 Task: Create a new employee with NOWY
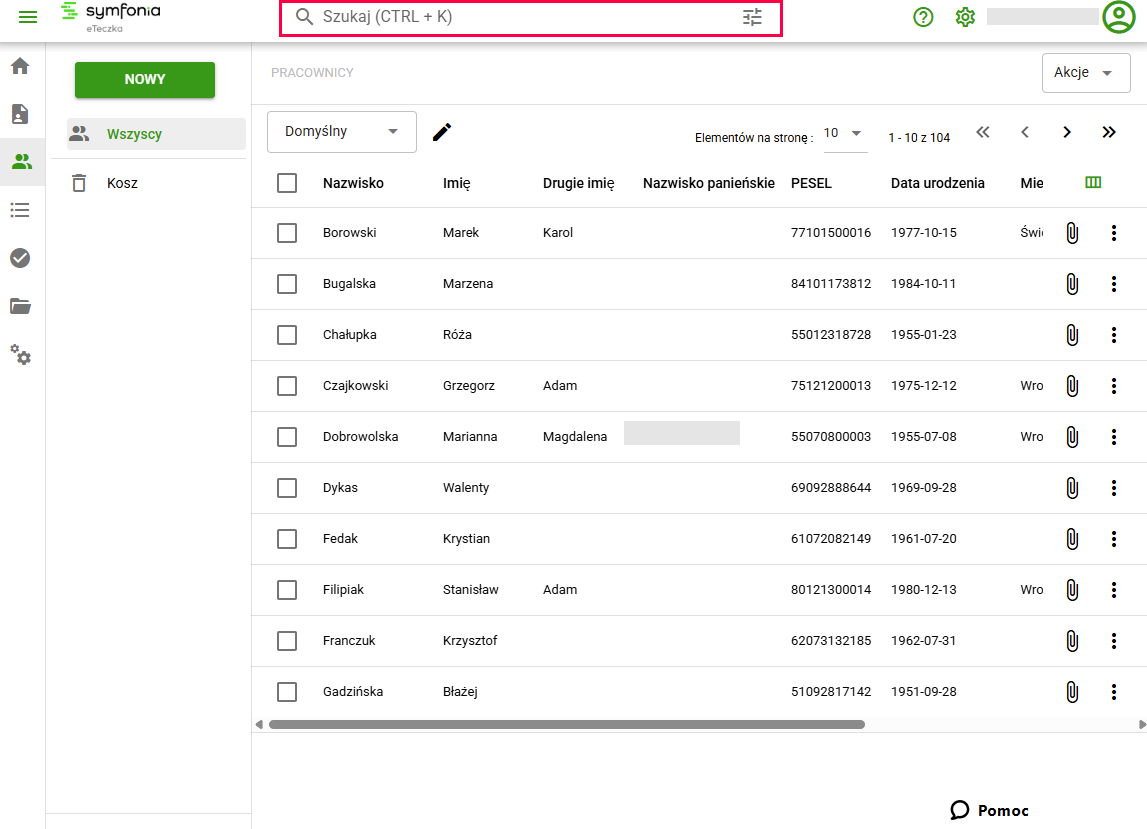point(145,79)
